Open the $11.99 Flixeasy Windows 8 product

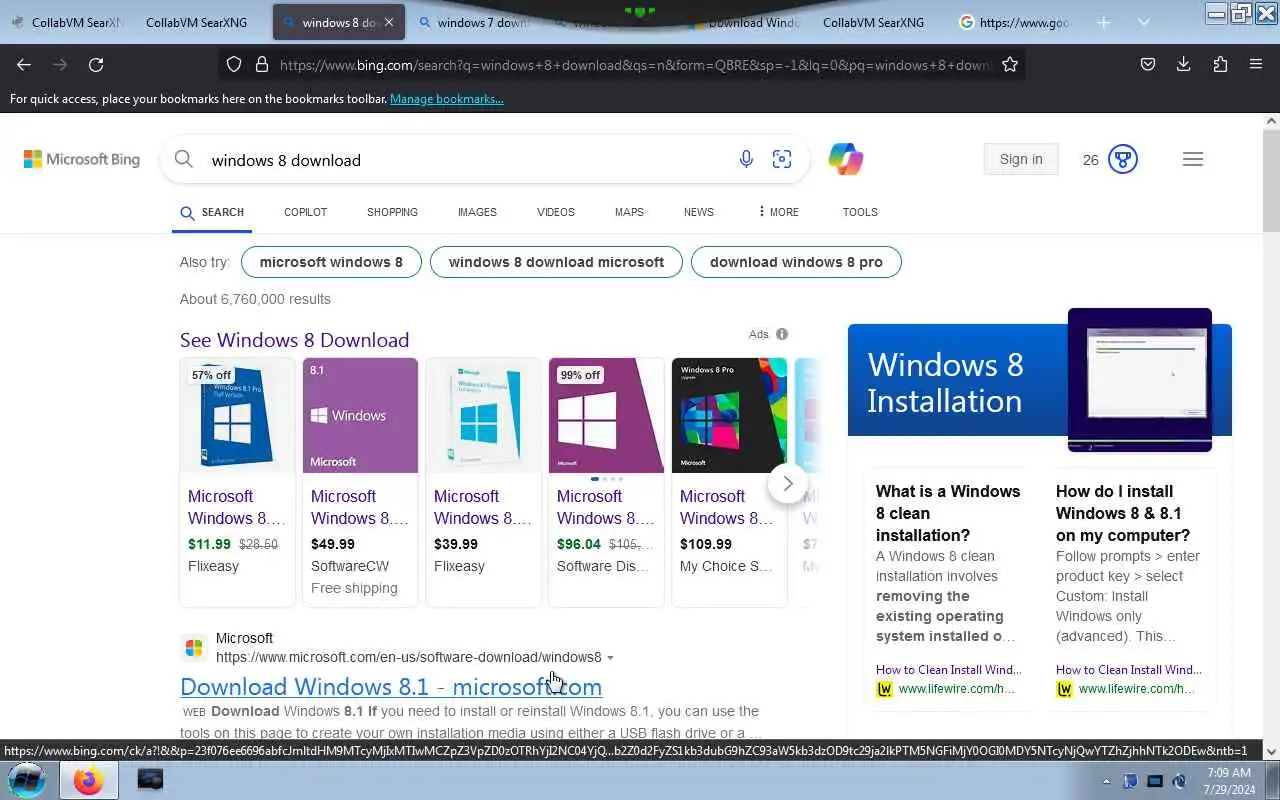(x=237, y=482)
